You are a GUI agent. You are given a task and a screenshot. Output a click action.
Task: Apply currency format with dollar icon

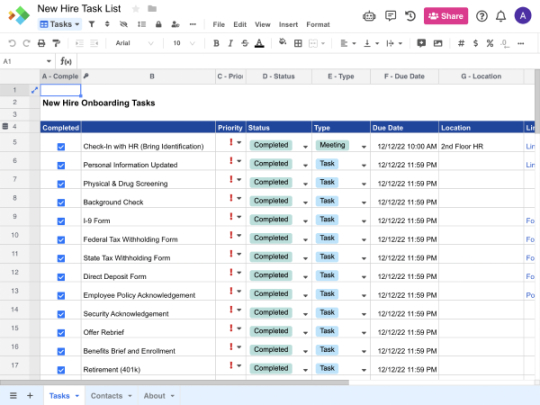(476, 43)
